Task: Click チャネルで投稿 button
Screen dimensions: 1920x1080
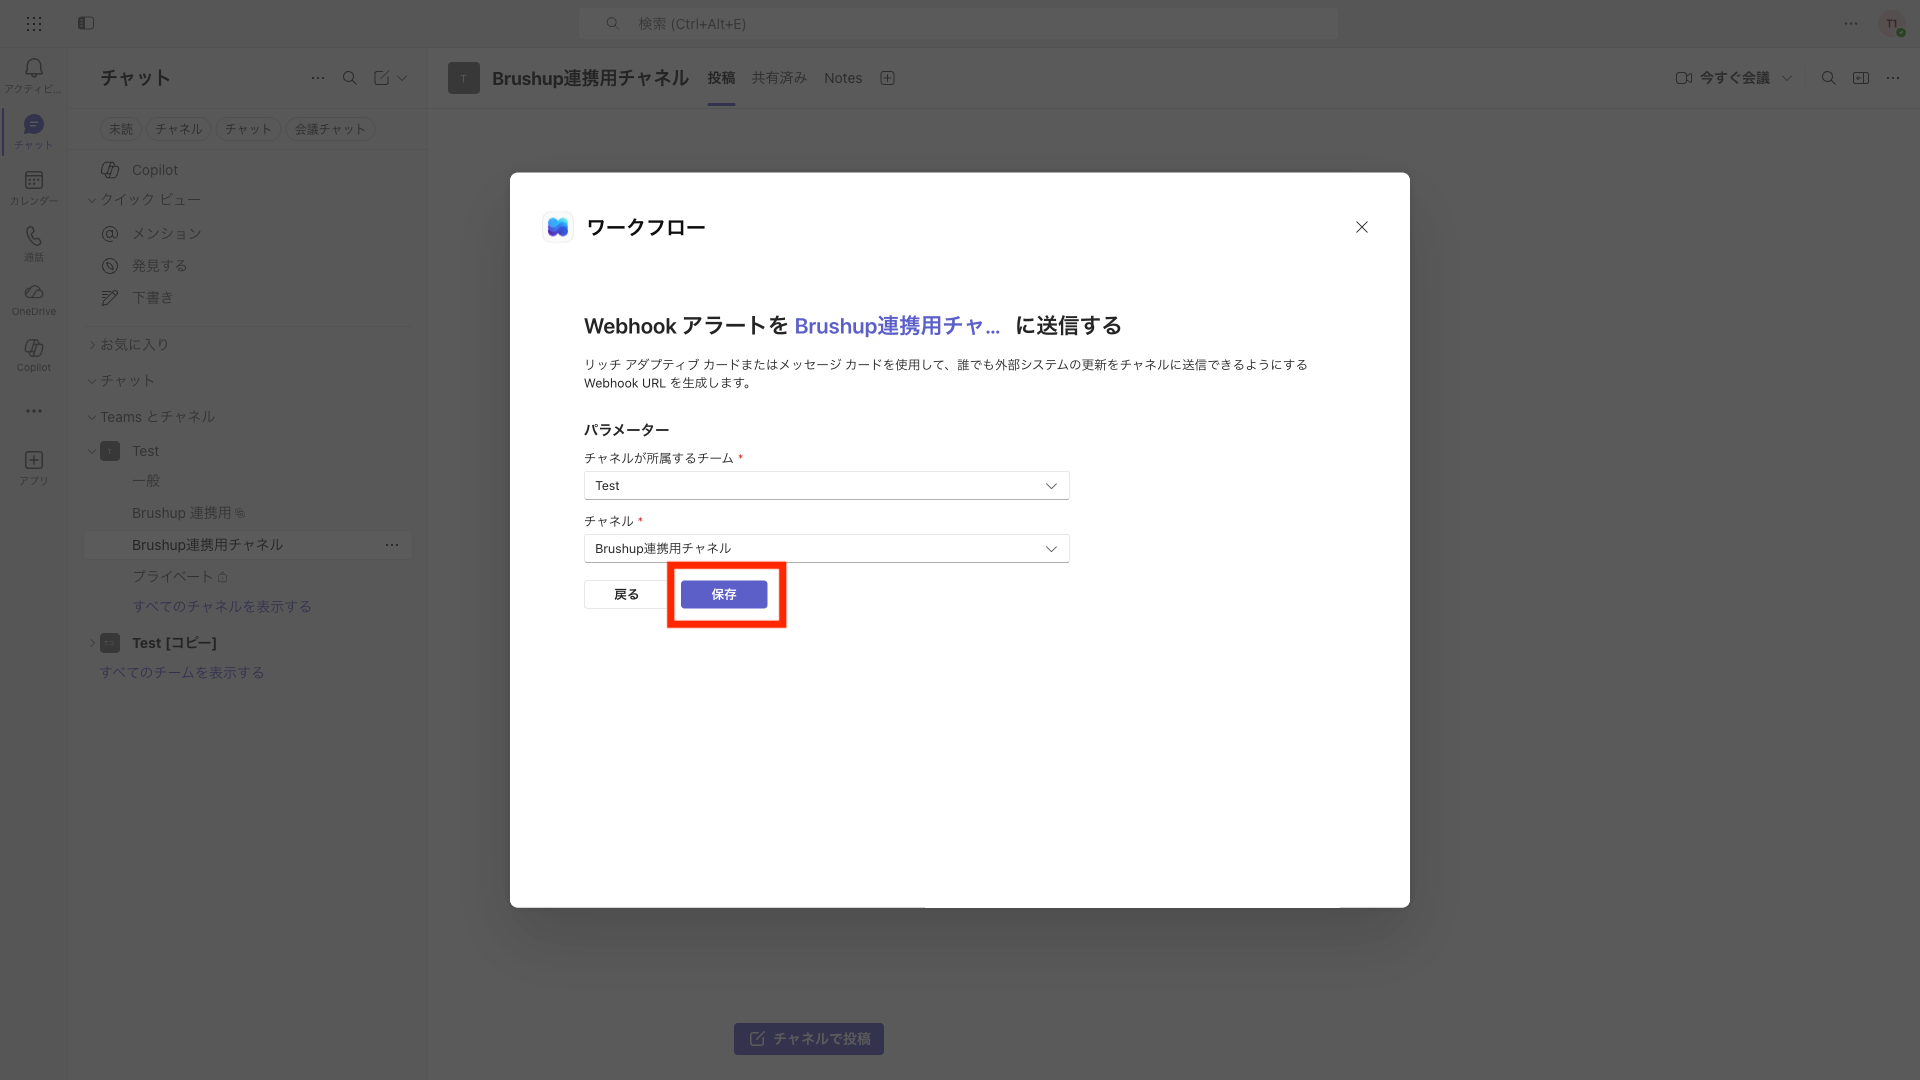Action: [809, 1039]
